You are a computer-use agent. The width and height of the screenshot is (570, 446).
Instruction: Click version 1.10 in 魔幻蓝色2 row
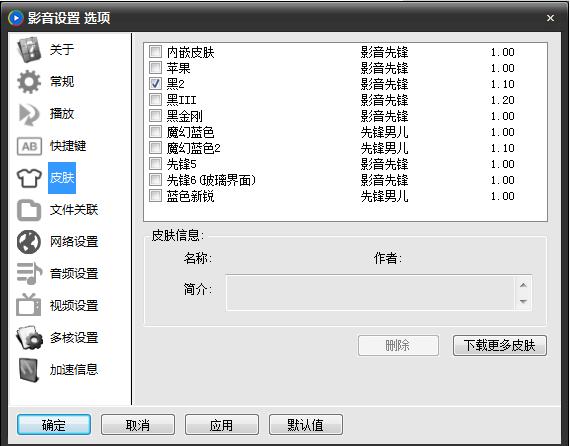coord(503,148)
